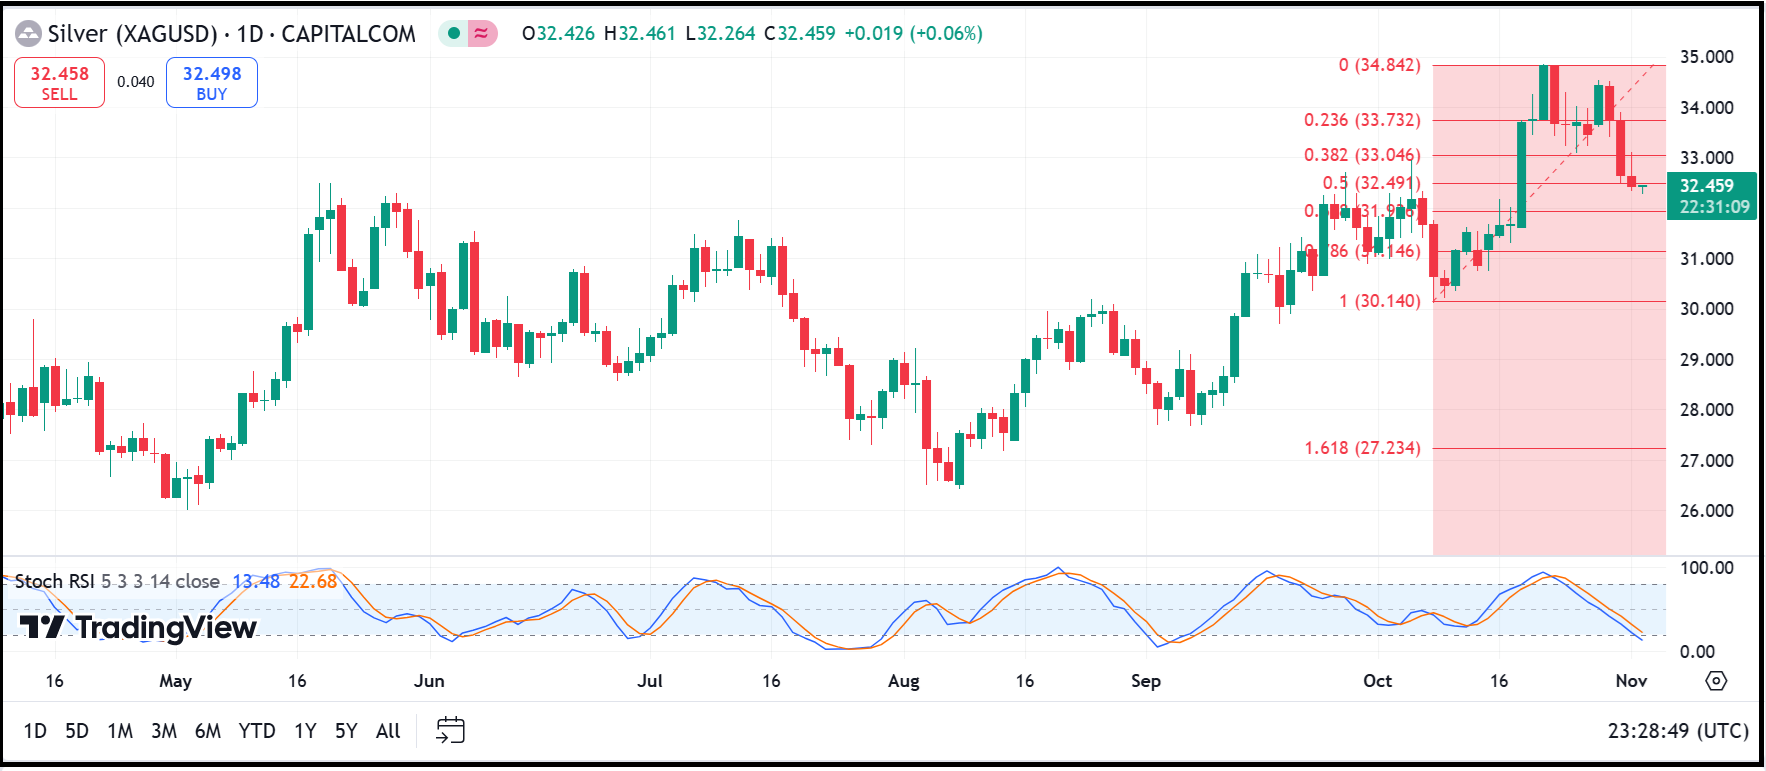Screen dimensions: 1766x771
Task: Click the 0.5 (32.491) Fibonacci level label
Action: (1371, 183)
